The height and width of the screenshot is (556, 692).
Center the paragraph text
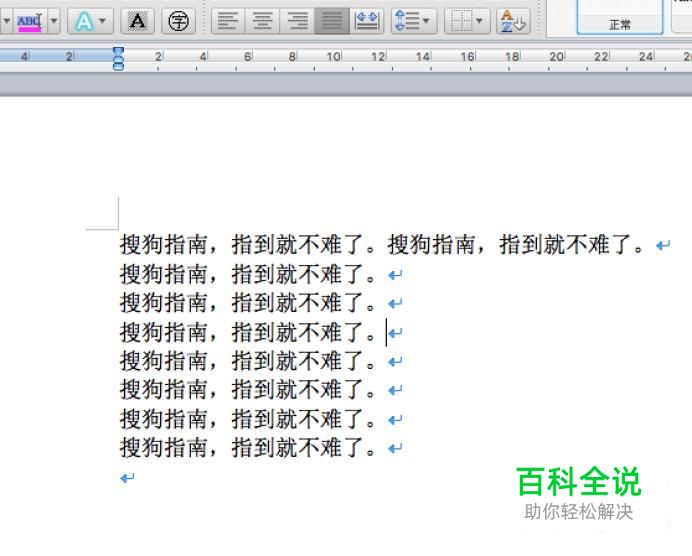[x=262, y=21]
